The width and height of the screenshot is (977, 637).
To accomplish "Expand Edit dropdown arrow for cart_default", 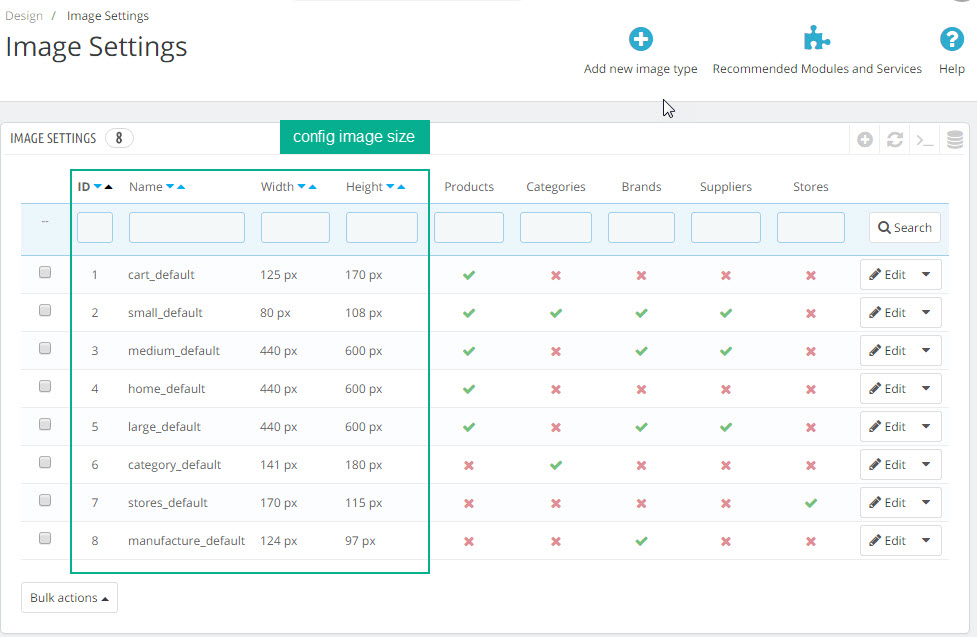I will [x=927, y=274].
